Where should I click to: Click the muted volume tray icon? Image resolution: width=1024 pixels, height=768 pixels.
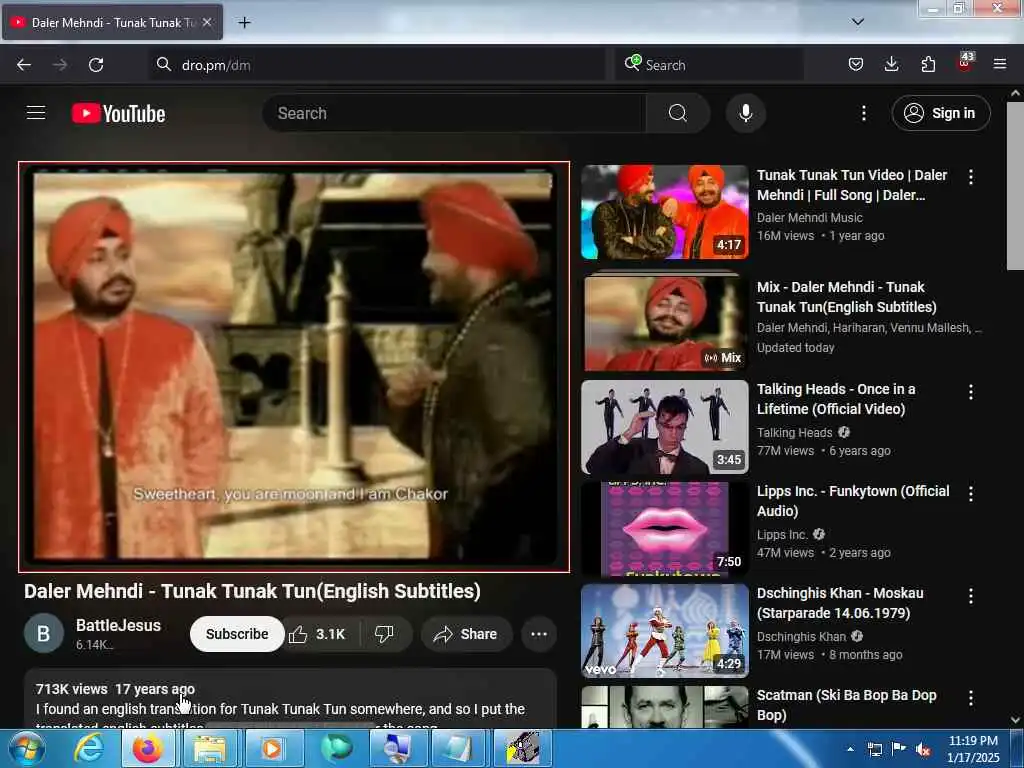[923, 750]
